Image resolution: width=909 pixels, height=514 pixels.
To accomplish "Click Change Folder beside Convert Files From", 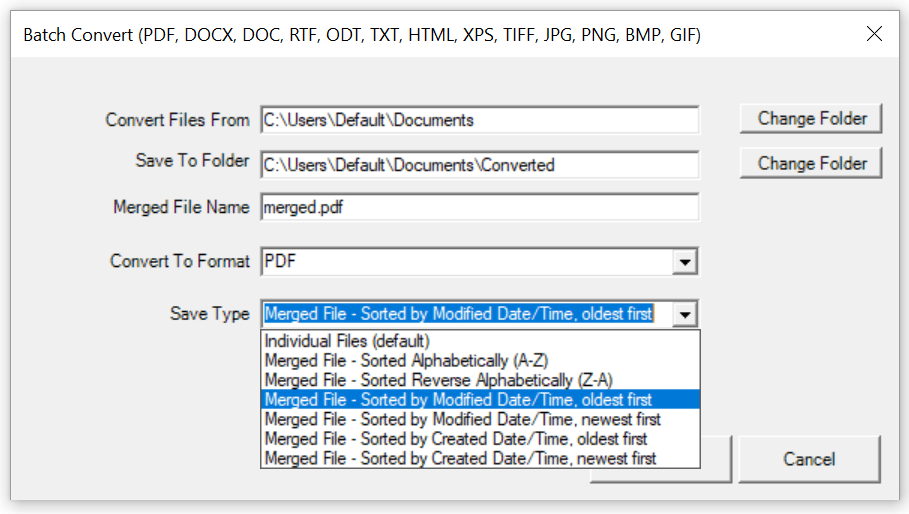I will pyautogui.click(x=811, y=118).
